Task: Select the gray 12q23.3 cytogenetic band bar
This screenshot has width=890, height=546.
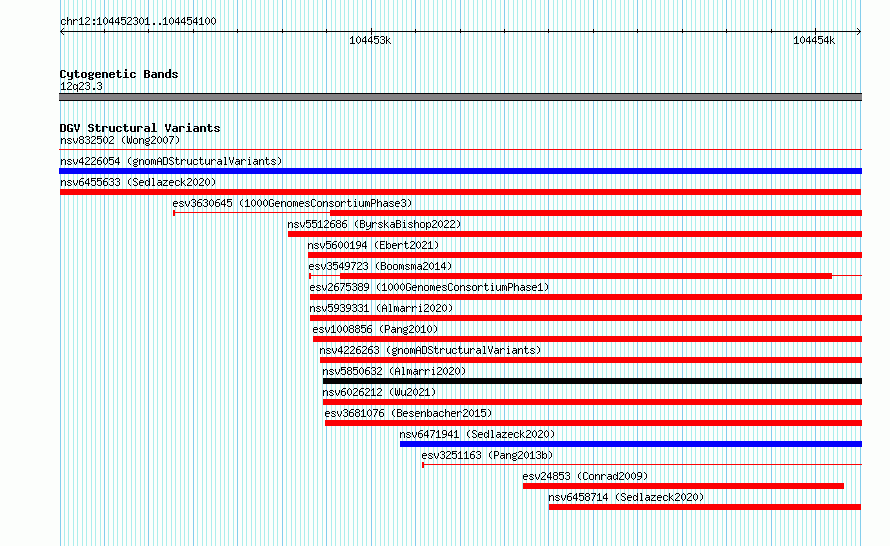Action: click(x=460, y=97)
